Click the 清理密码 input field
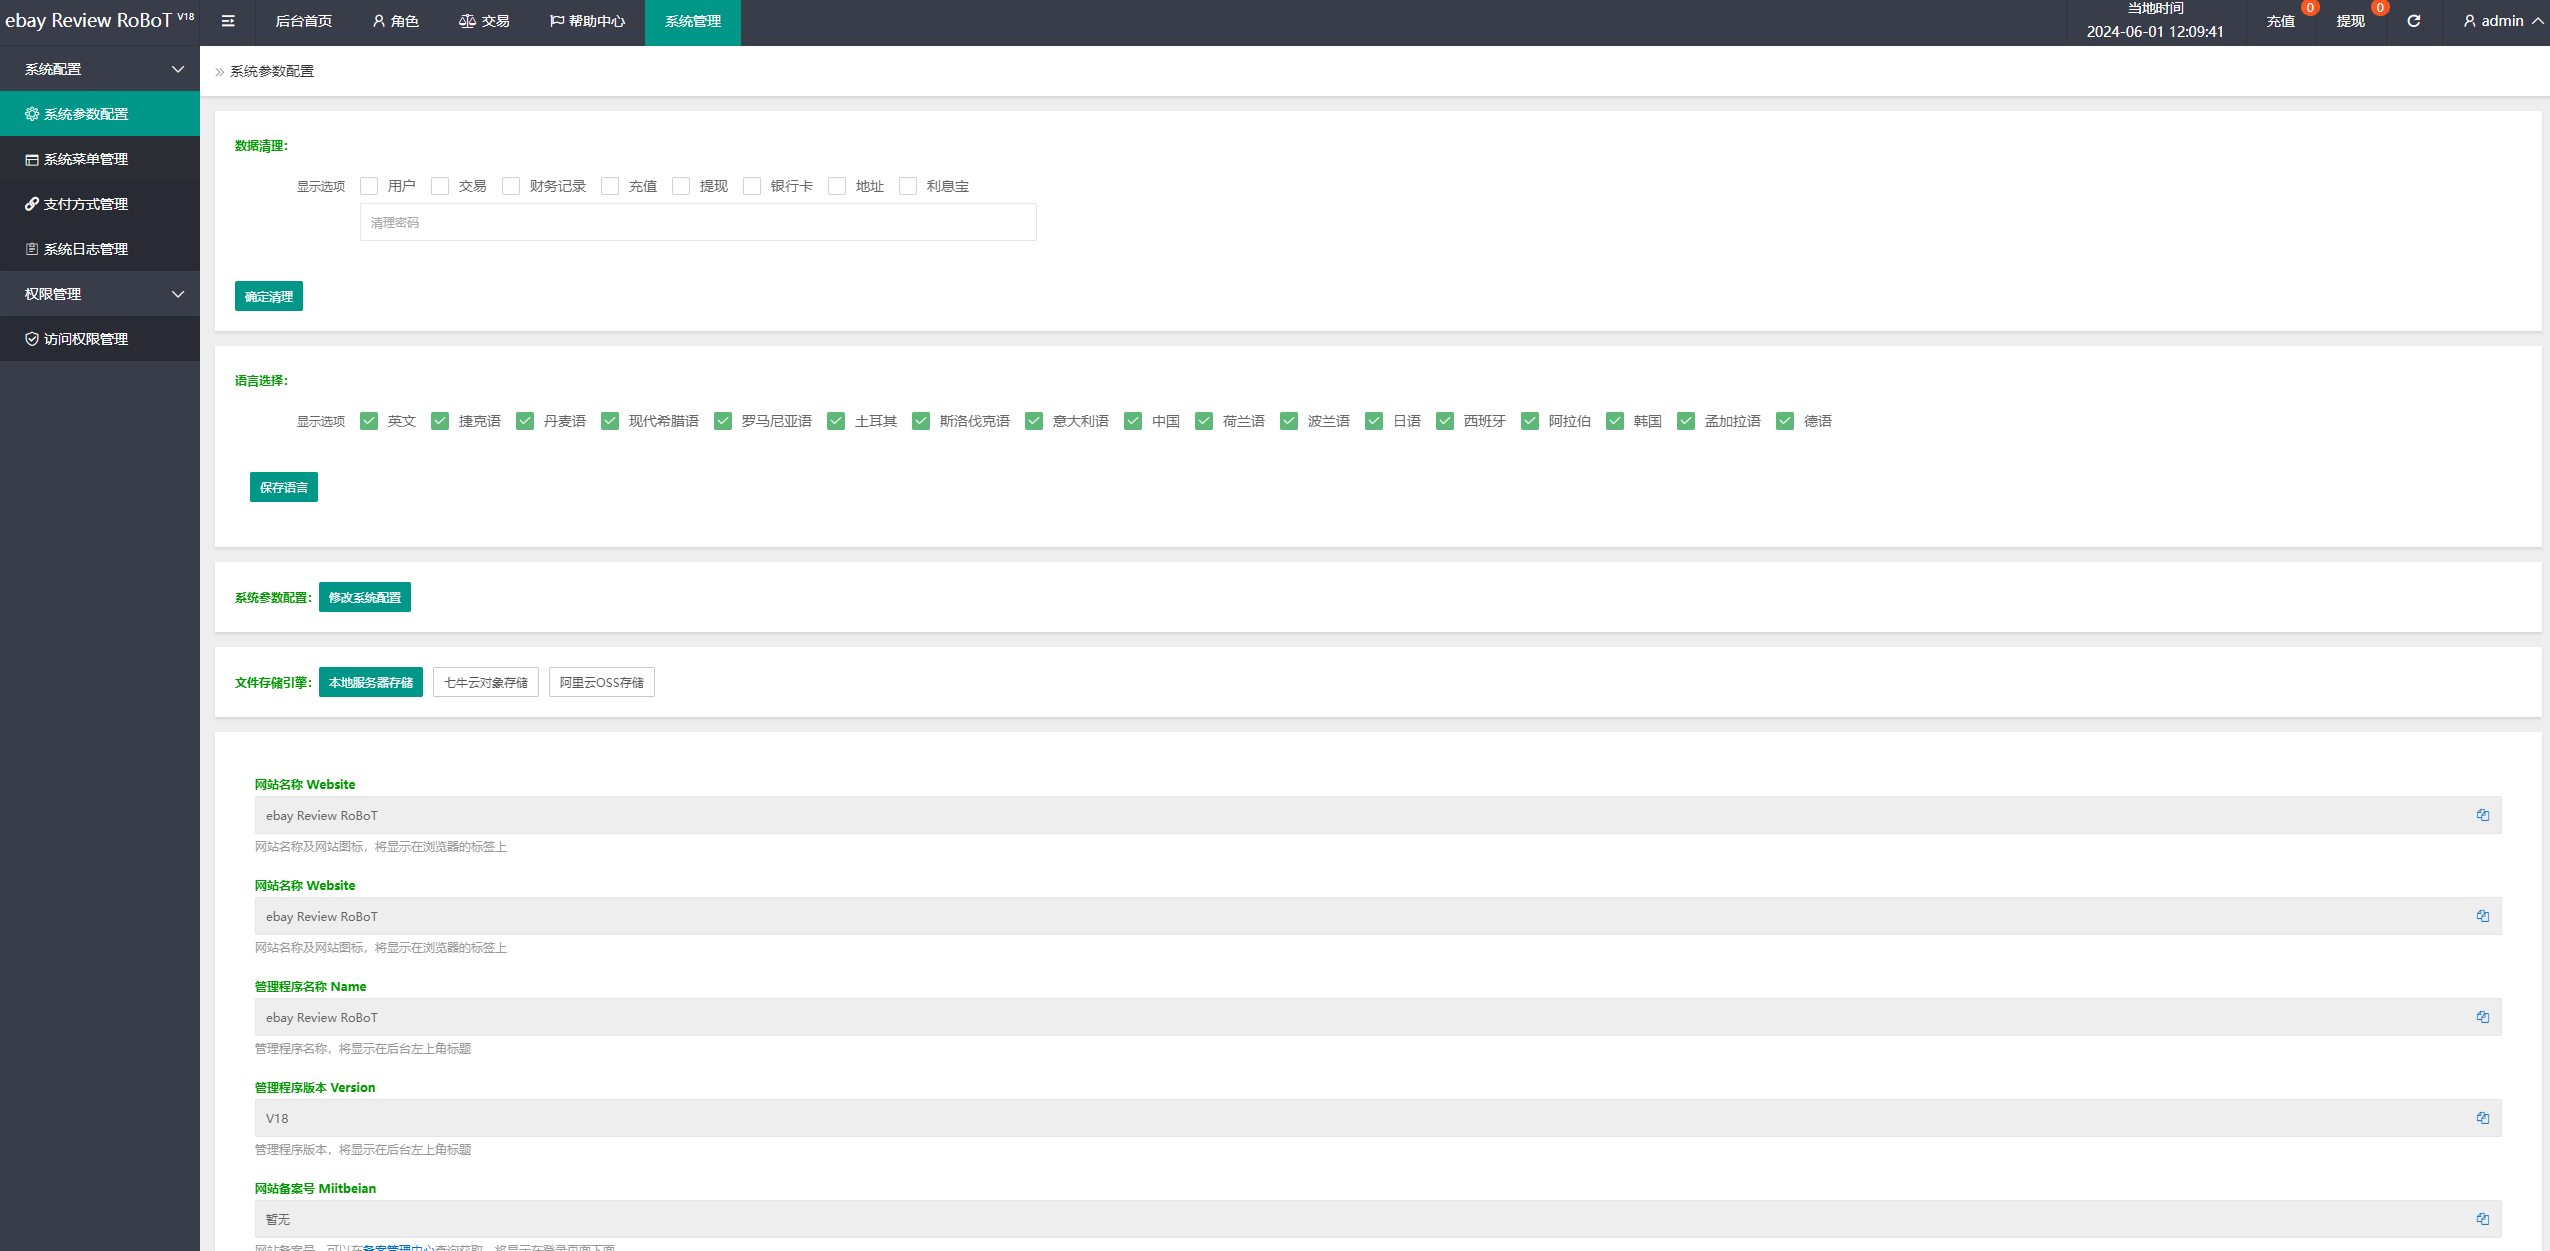2550x1251 pixels. coord(697,222)
